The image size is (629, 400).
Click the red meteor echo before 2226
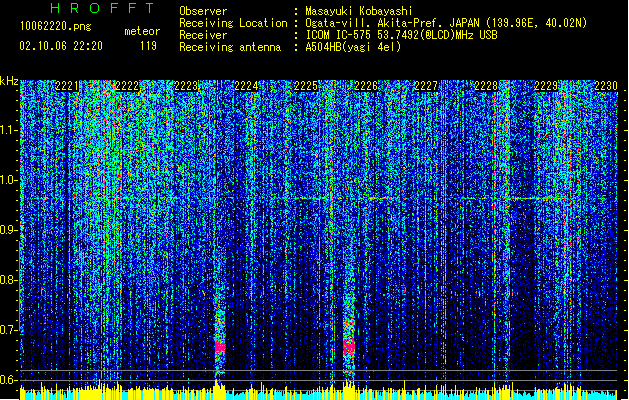pos(349,347)
